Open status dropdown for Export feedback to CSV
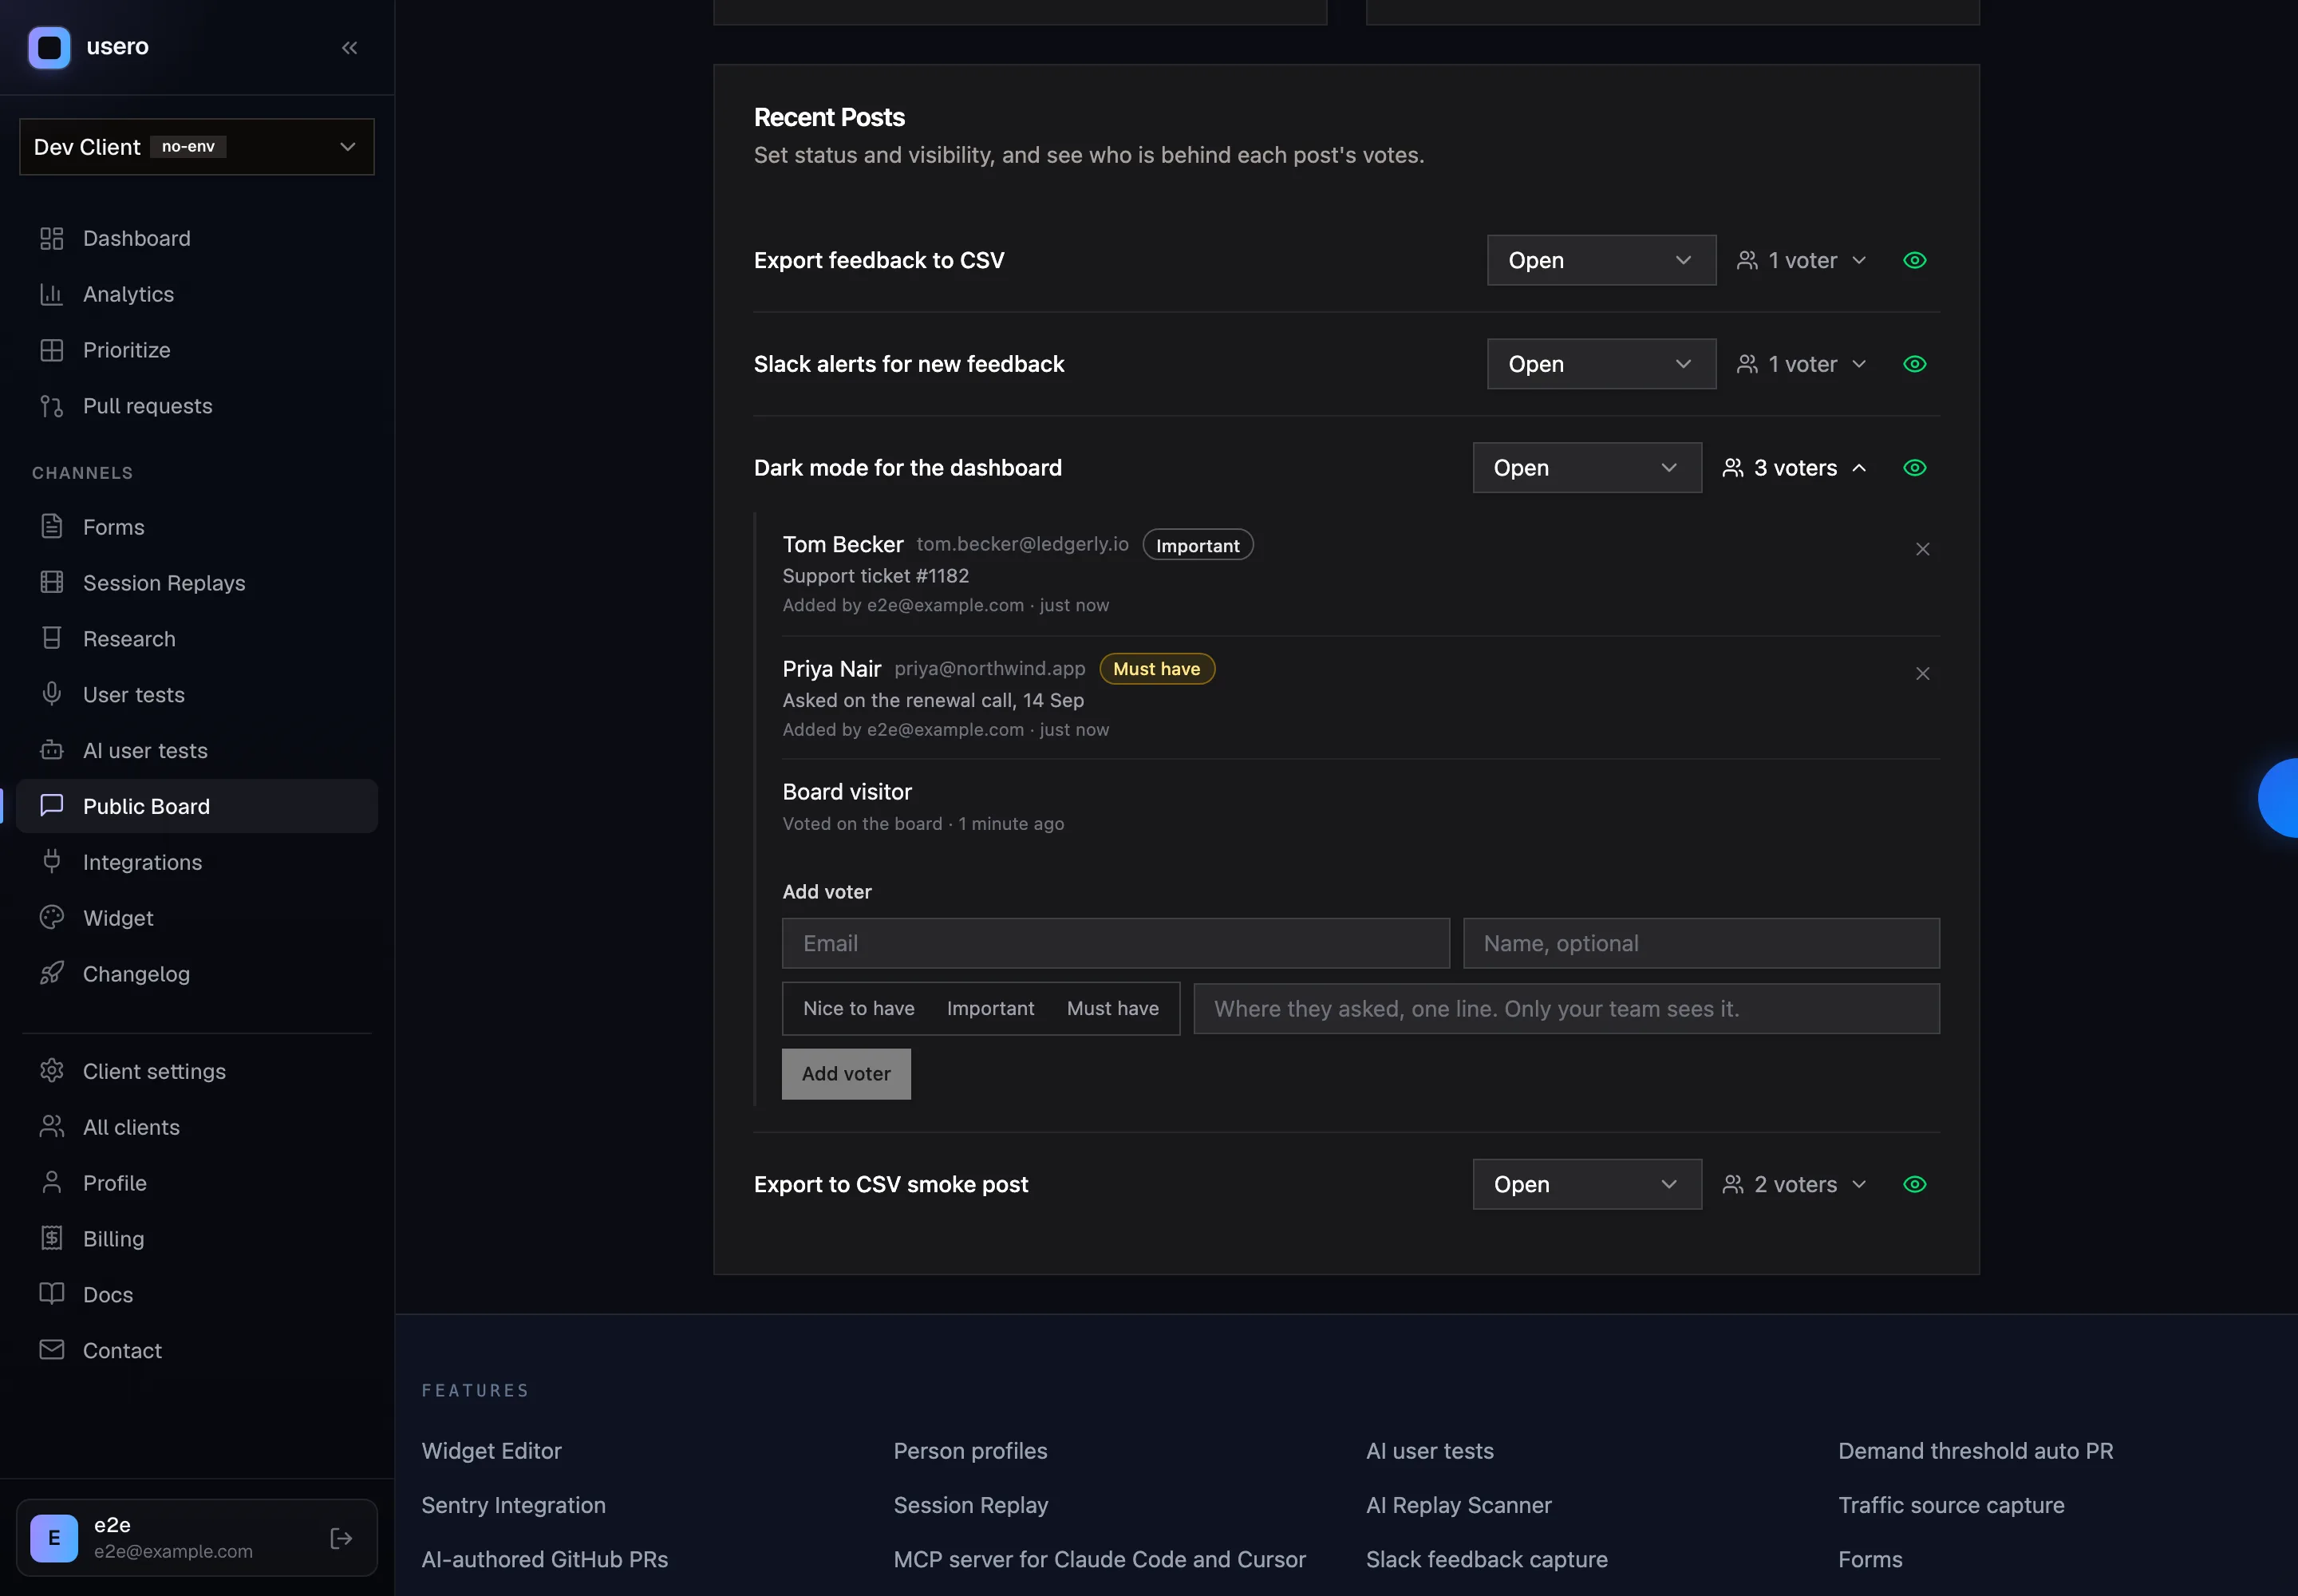This screenshot has height=1596, width=2298. pos(1601,260)
